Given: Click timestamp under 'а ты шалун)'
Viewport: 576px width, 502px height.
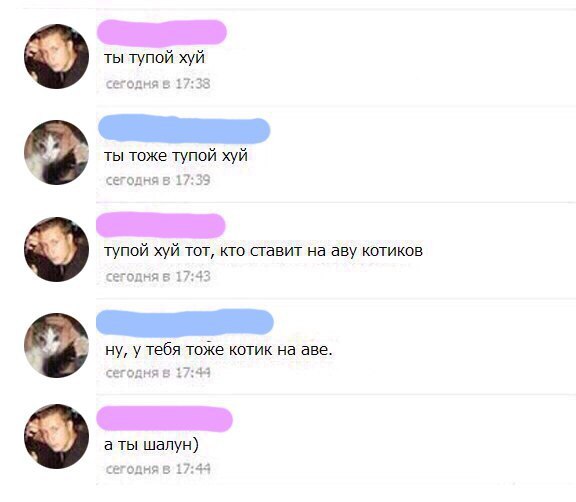Looking at the screenshot, I should [158, 469].
